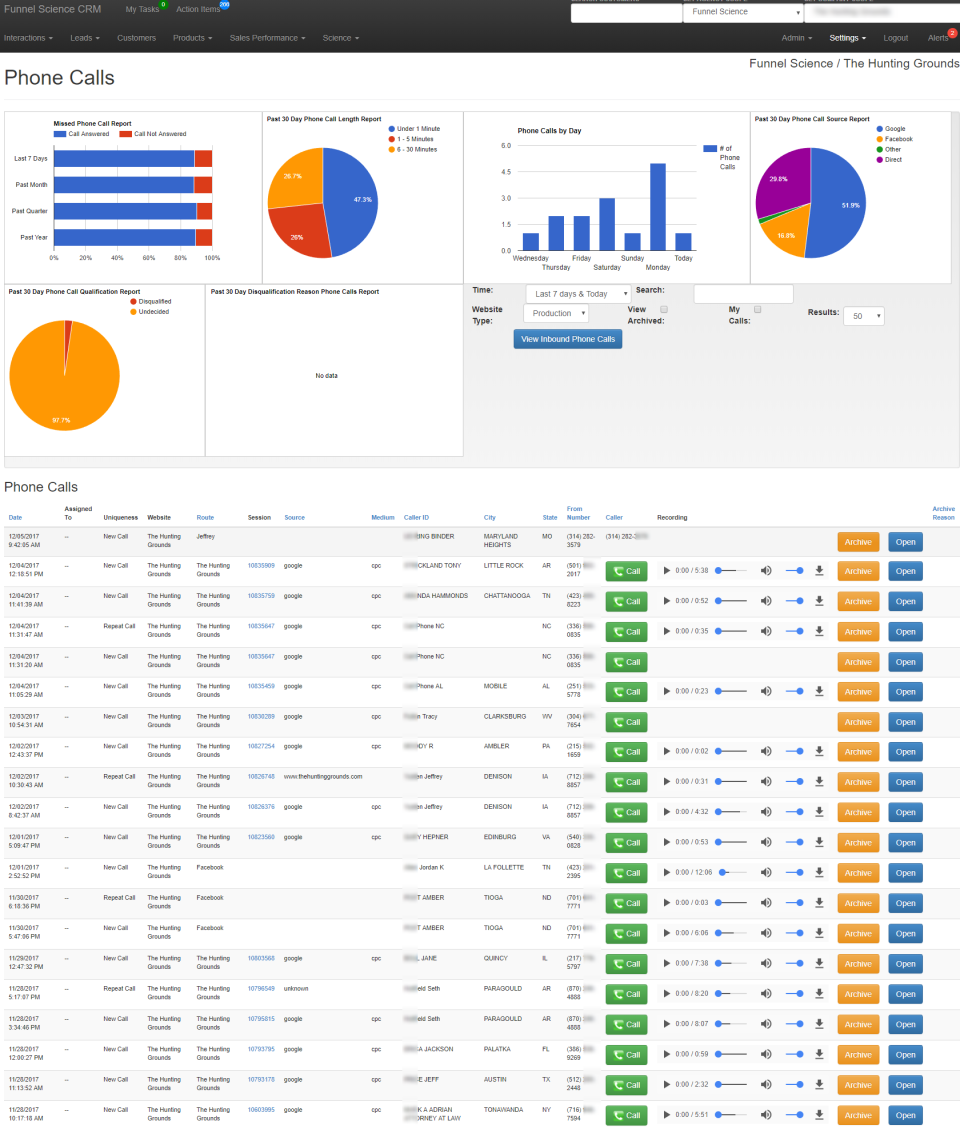Screen dimensions: 960x1129
Task: Change Website Type from Production dropdown
Action: (555, 313)
